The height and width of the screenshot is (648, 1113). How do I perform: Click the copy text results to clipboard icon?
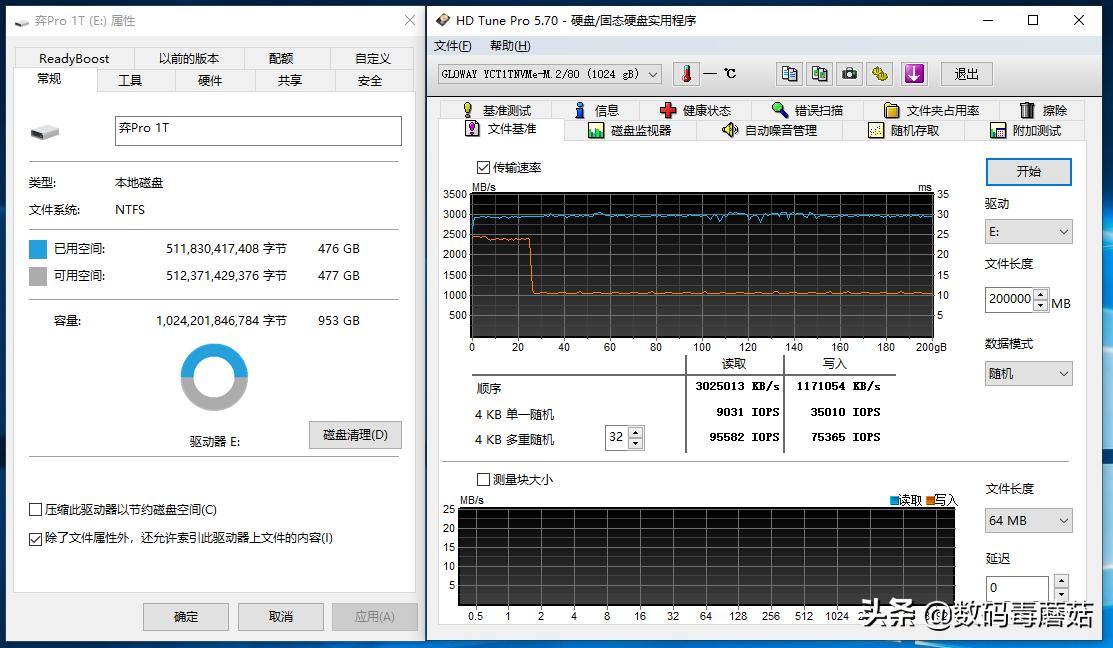point(789,73)
